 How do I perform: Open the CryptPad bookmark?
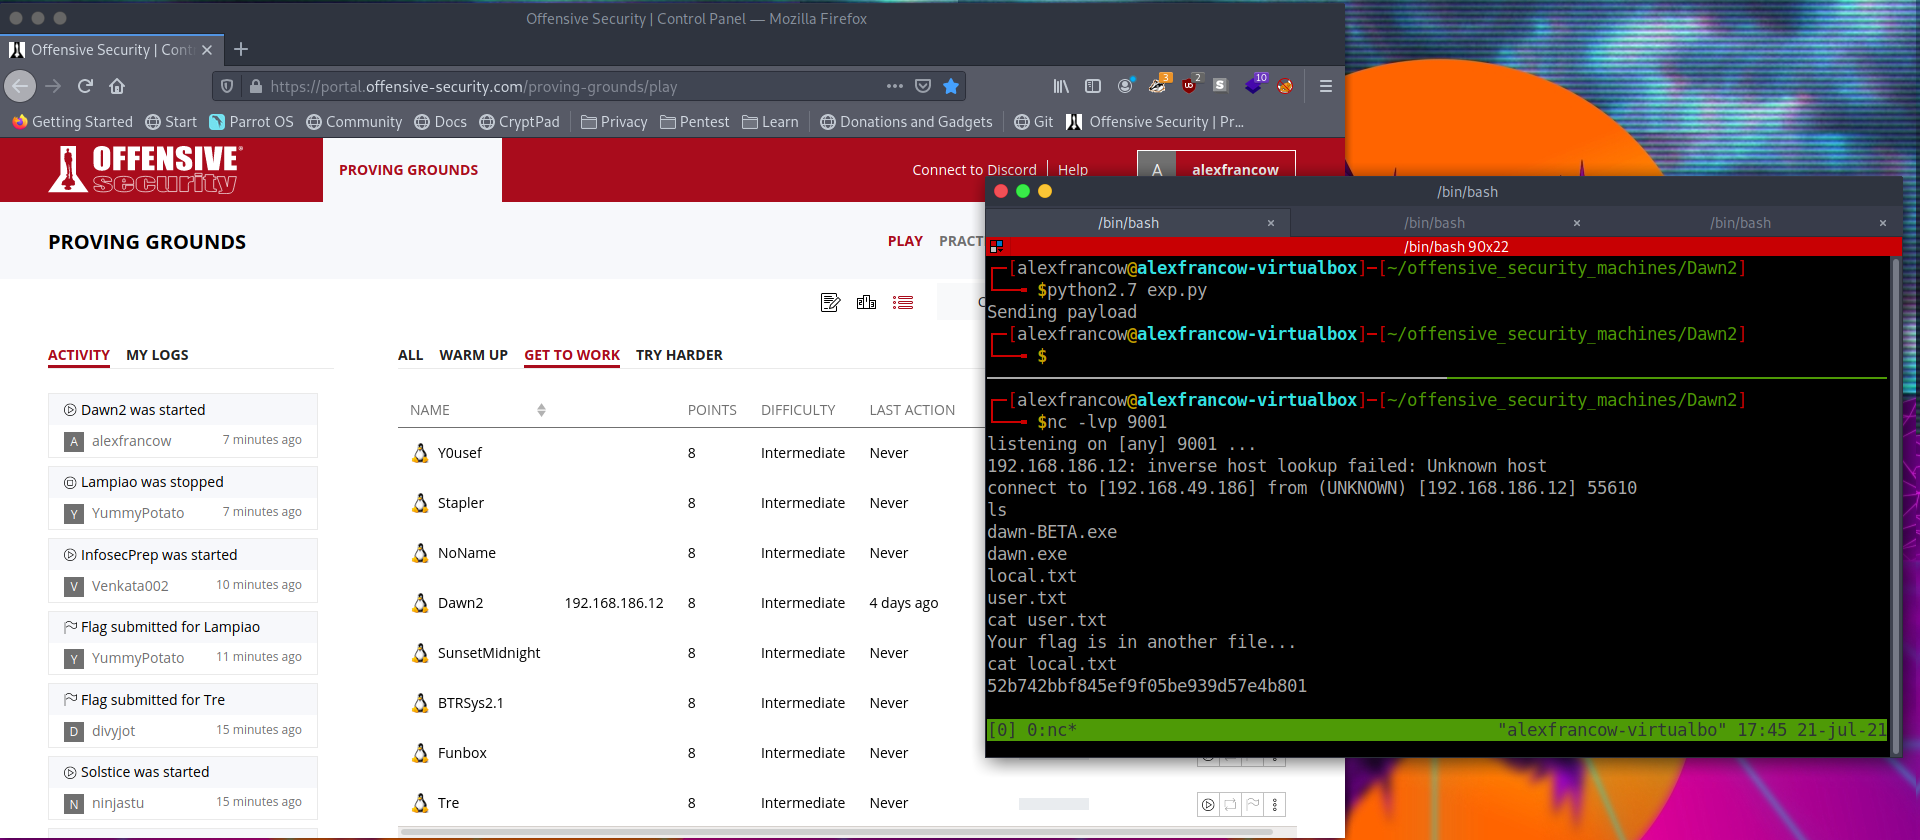point(519,122)
